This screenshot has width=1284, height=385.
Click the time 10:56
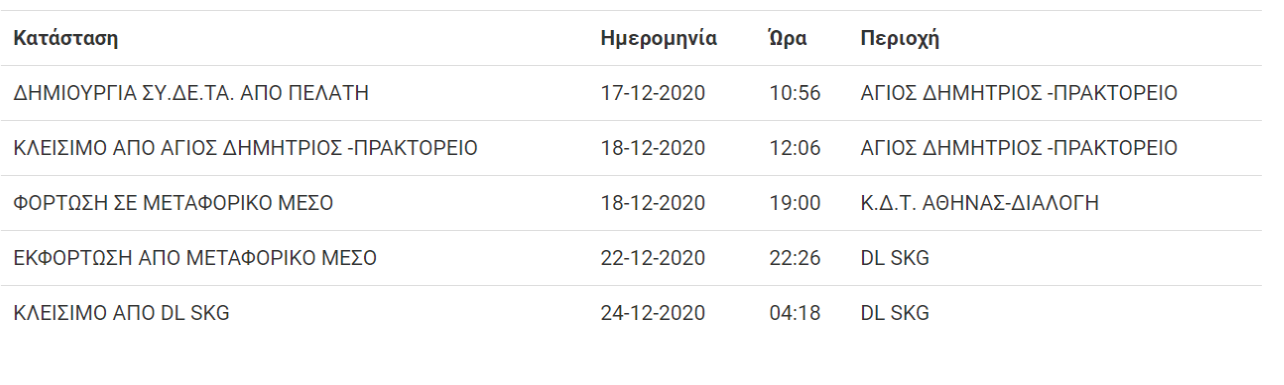click(x=795, y=94)
